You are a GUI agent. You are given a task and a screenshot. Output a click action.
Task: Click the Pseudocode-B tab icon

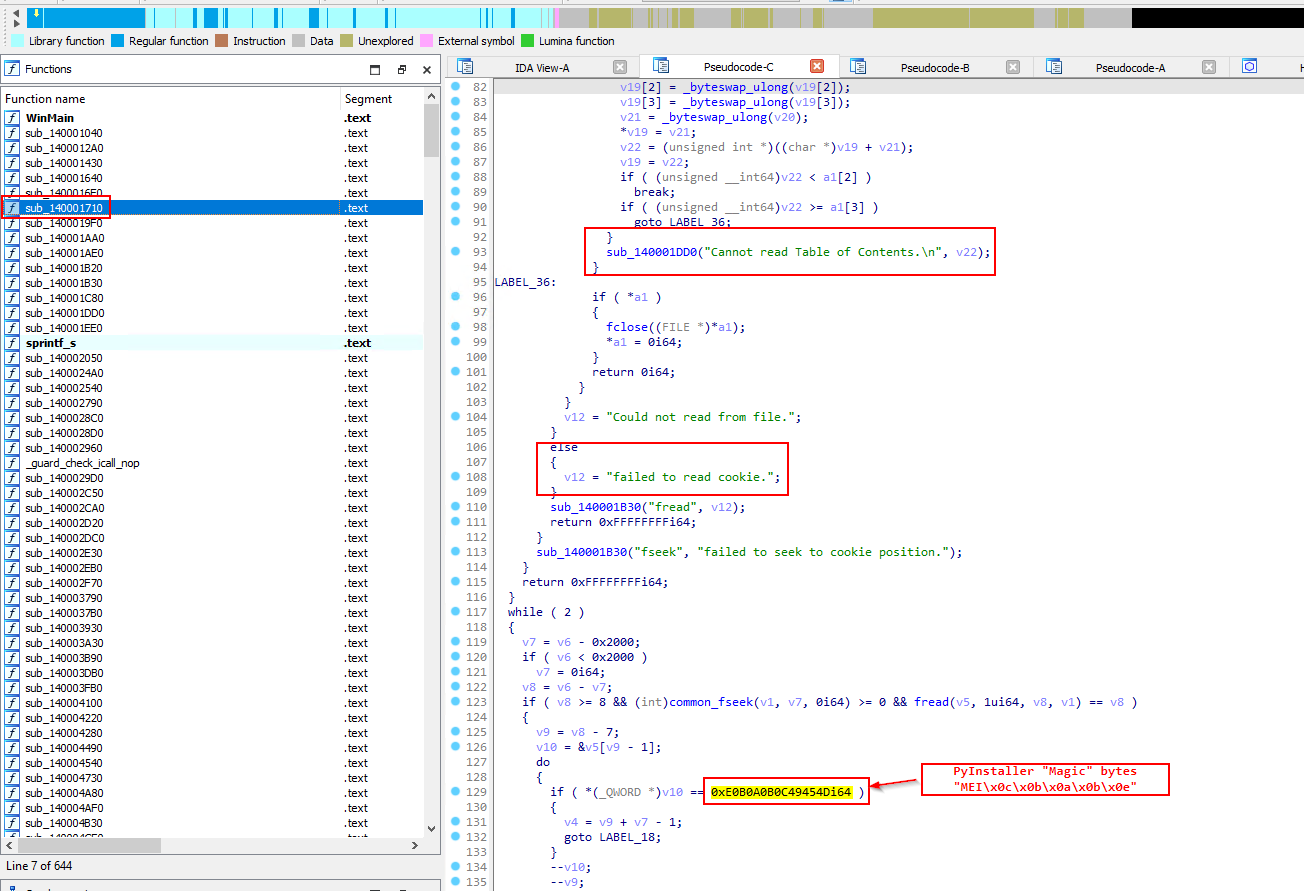858,67
